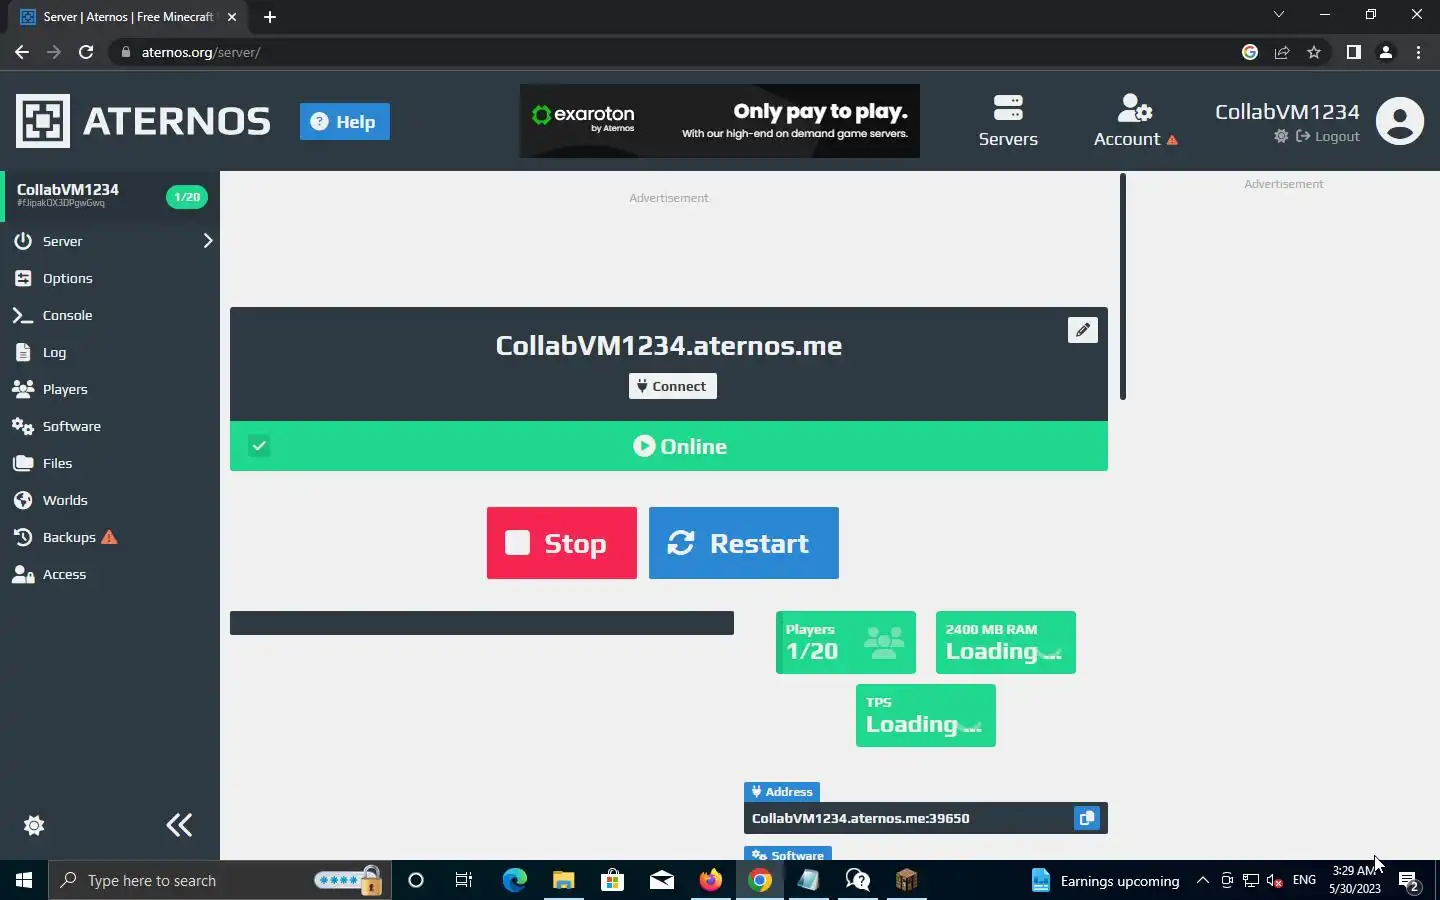The width and height of the screenshot is (1440, 900).
Task: Collapse the sidebar with double chevron
Action: click(179, 825)
